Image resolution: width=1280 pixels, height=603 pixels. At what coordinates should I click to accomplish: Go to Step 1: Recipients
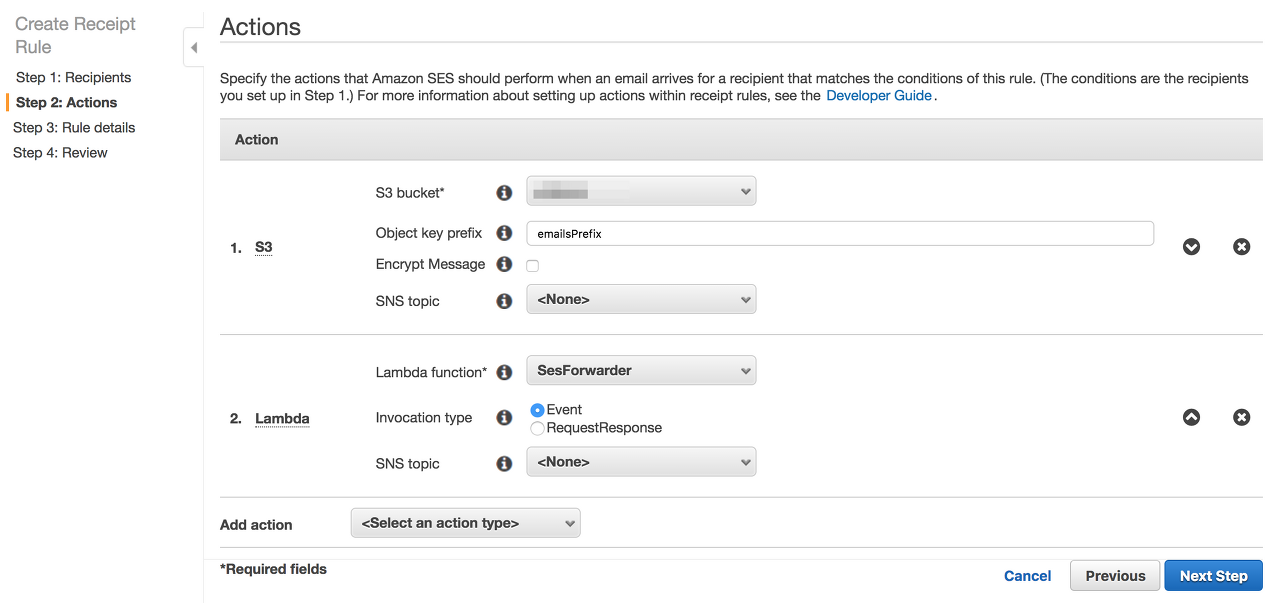tap(73, 77)
